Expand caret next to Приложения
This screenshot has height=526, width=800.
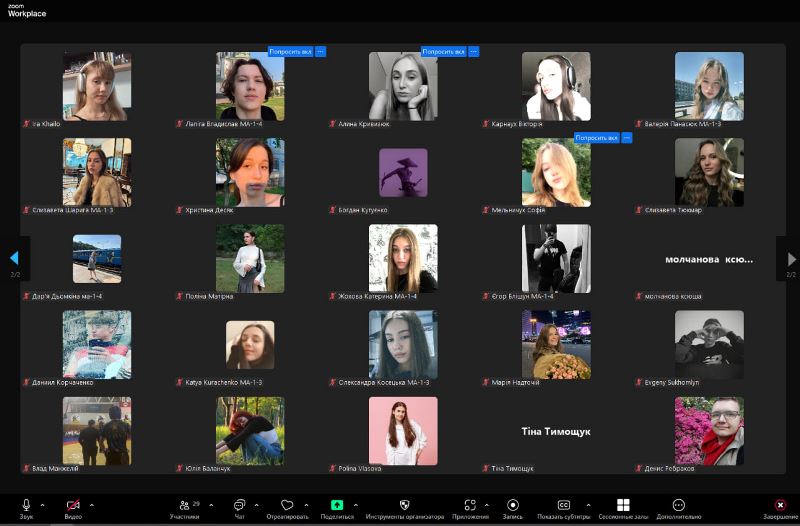[x=487, y=505]
